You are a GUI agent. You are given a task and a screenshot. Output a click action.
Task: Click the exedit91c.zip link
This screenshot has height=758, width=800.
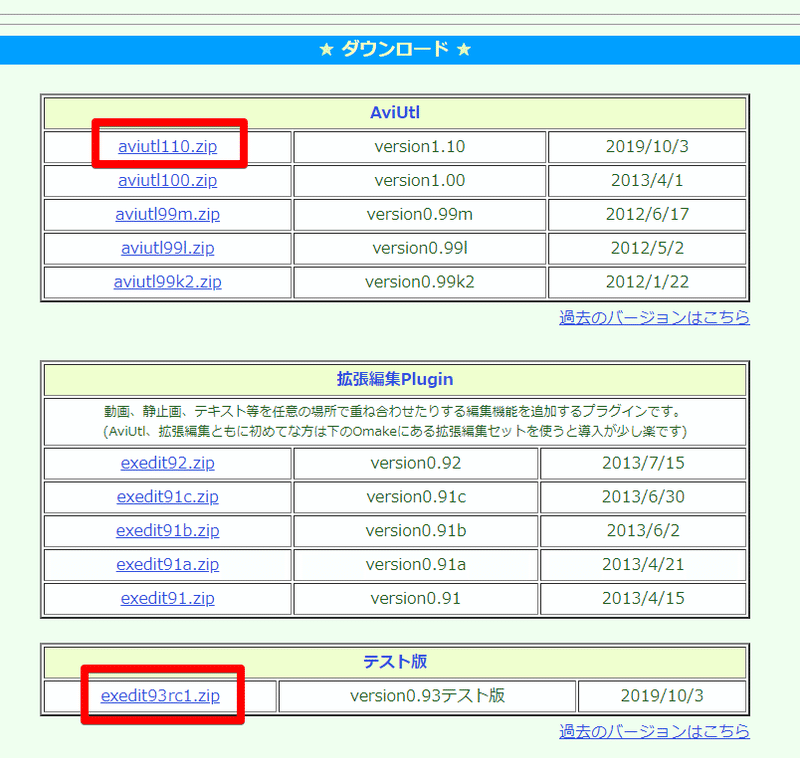(167, 497)
